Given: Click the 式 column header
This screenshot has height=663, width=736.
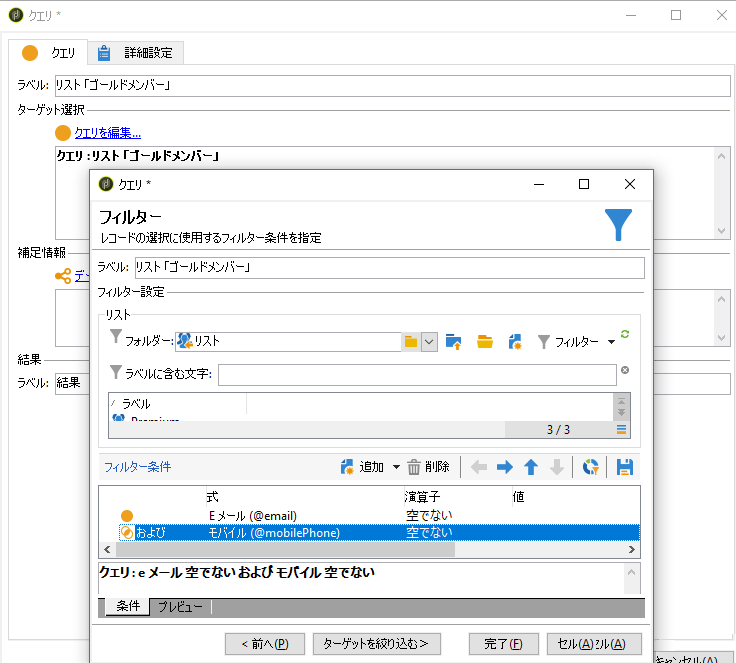Looking at the screenshot, I should pyautogui.click(x=305, y=496).
